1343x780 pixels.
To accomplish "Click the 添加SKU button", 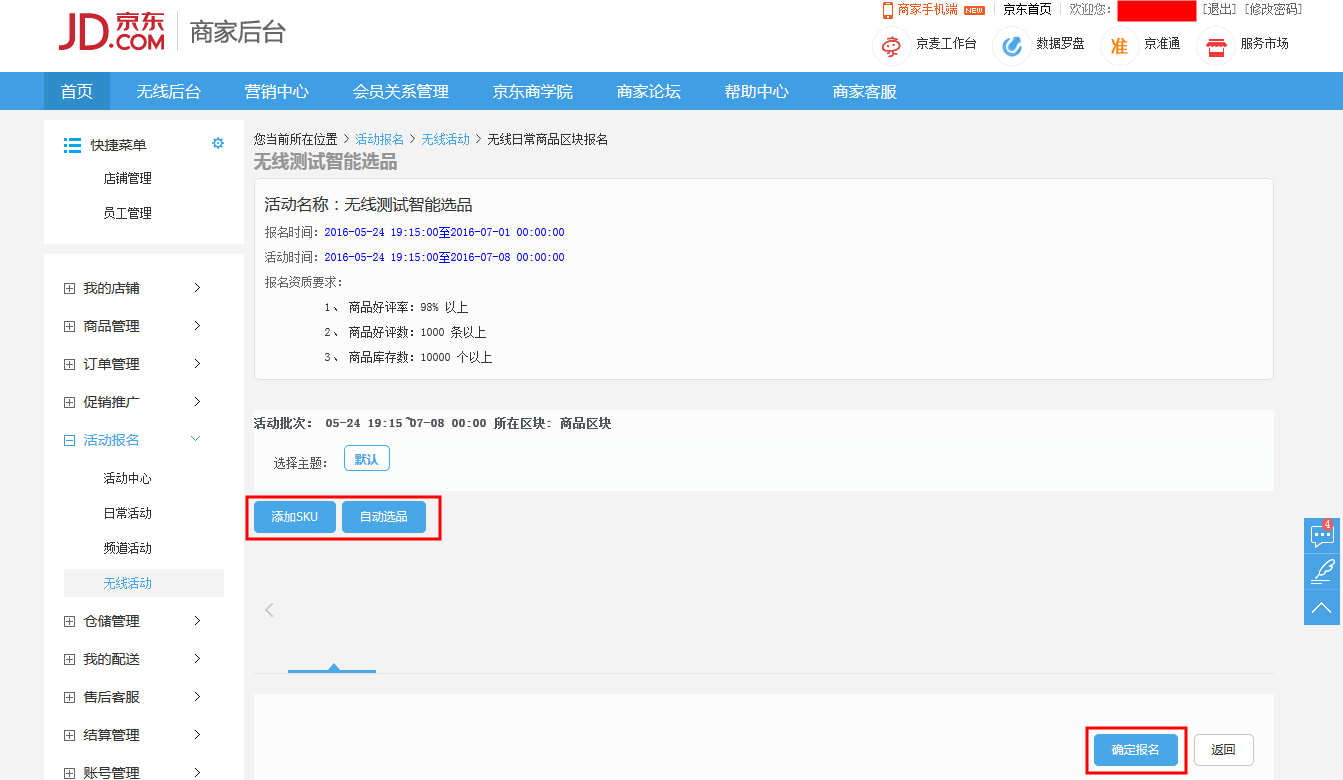I will (294, 517).
